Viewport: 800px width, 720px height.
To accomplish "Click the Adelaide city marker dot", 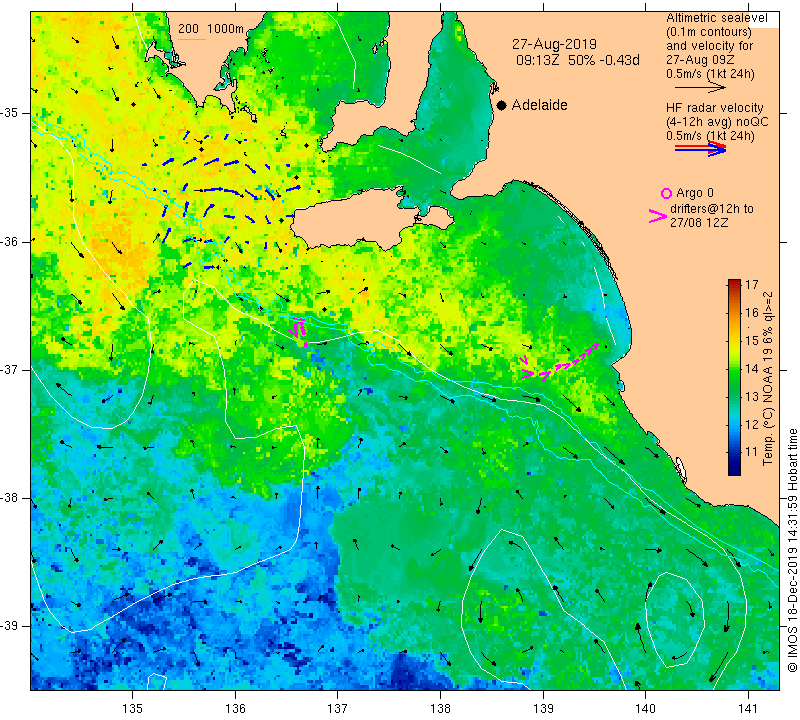I will pos(502,105).
